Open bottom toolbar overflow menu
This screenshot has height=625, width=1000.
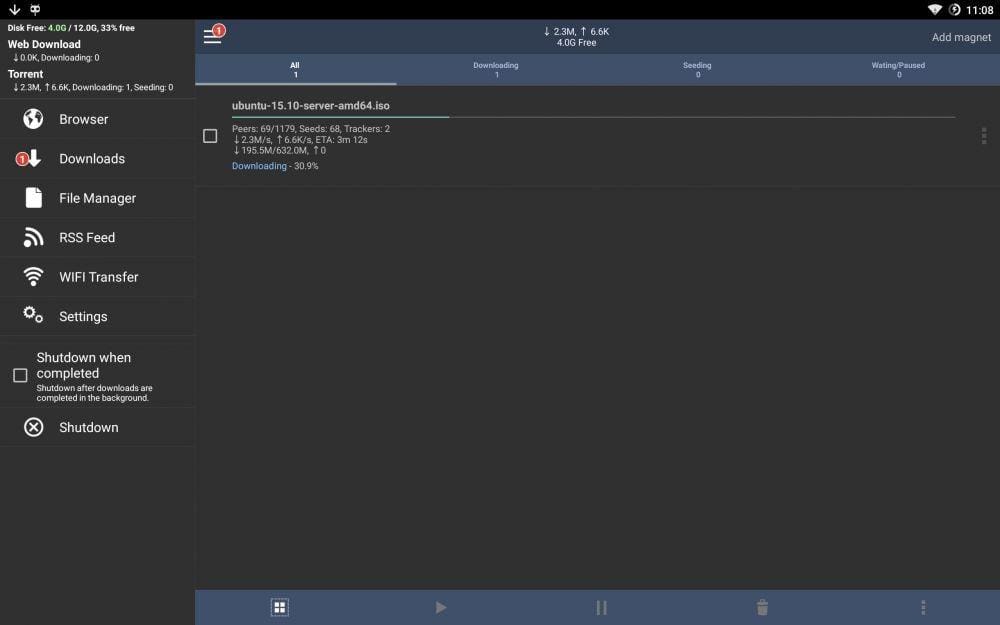coord(923,607)
